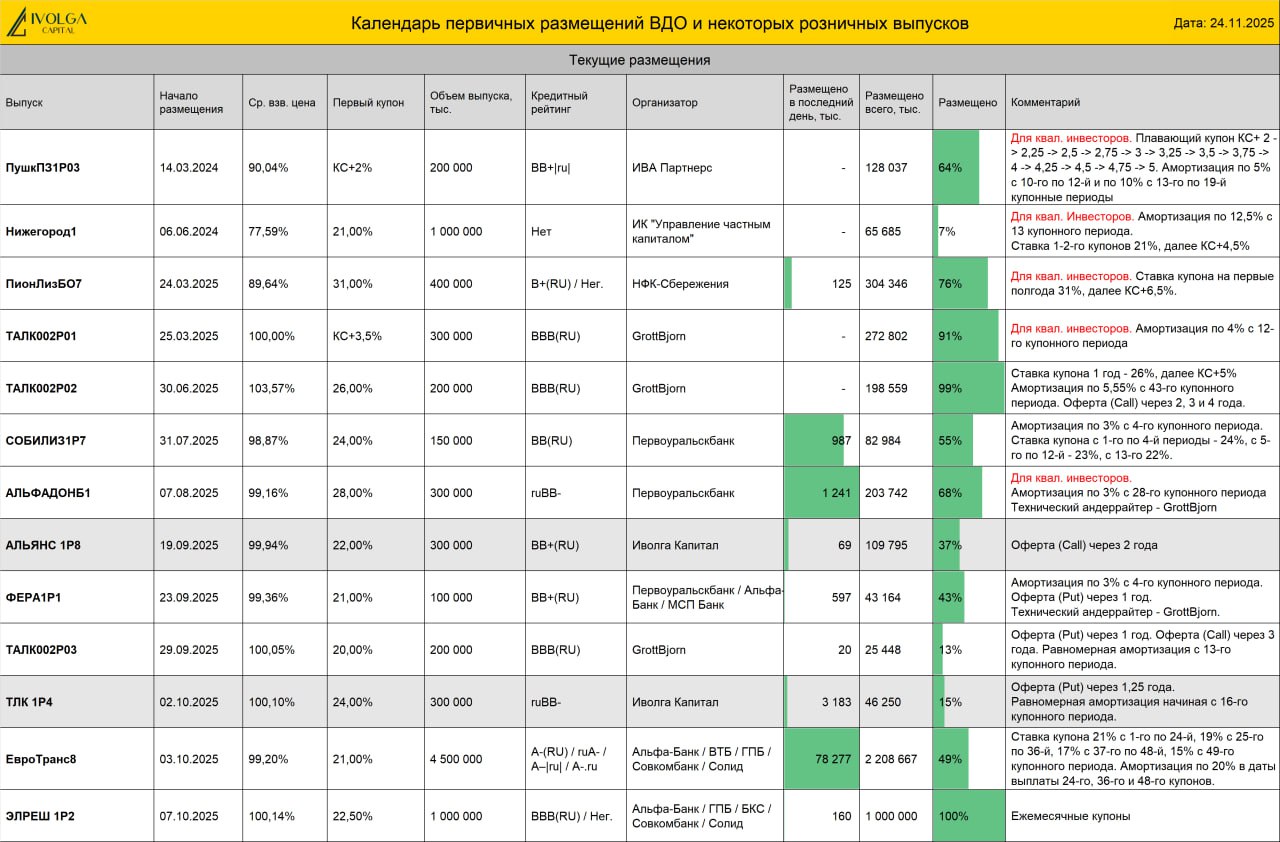Select the issue name 'ЭЛРЕШ 1Р2'

pyautogui.click(x=40, y=816)
